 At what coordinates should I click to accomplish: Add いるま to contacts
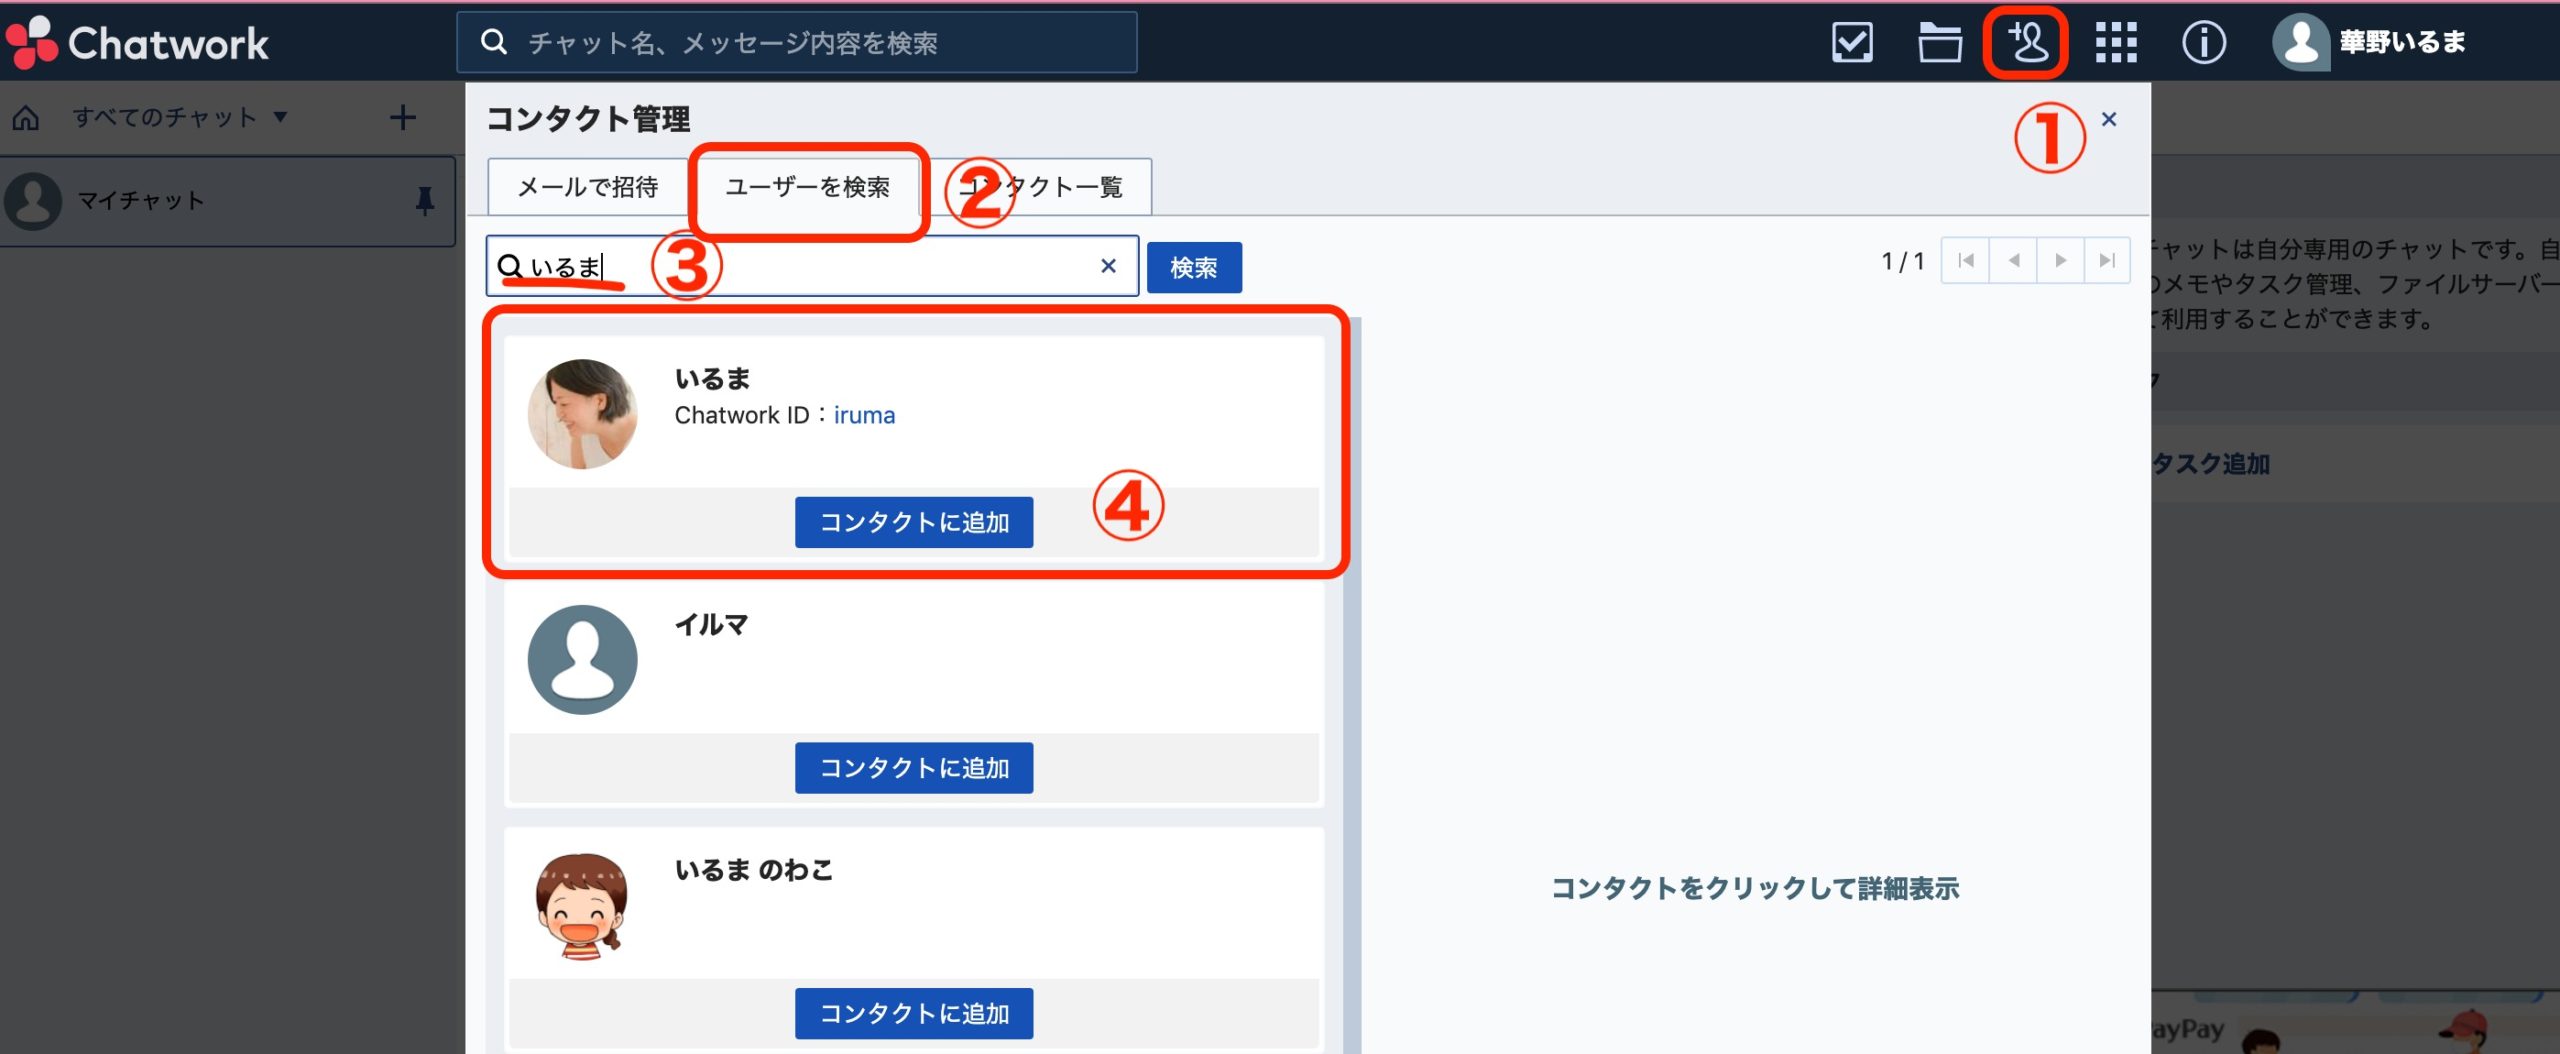click(913, 522)
